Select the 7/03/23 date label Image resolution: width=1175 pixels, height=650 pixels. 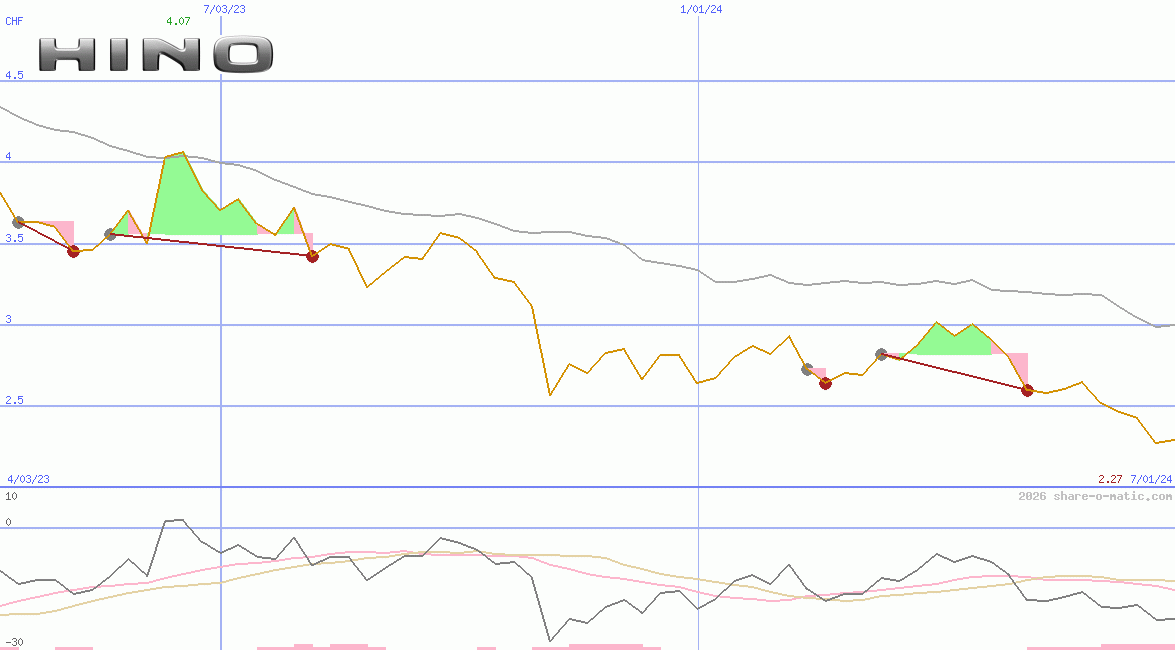[222, 9]
